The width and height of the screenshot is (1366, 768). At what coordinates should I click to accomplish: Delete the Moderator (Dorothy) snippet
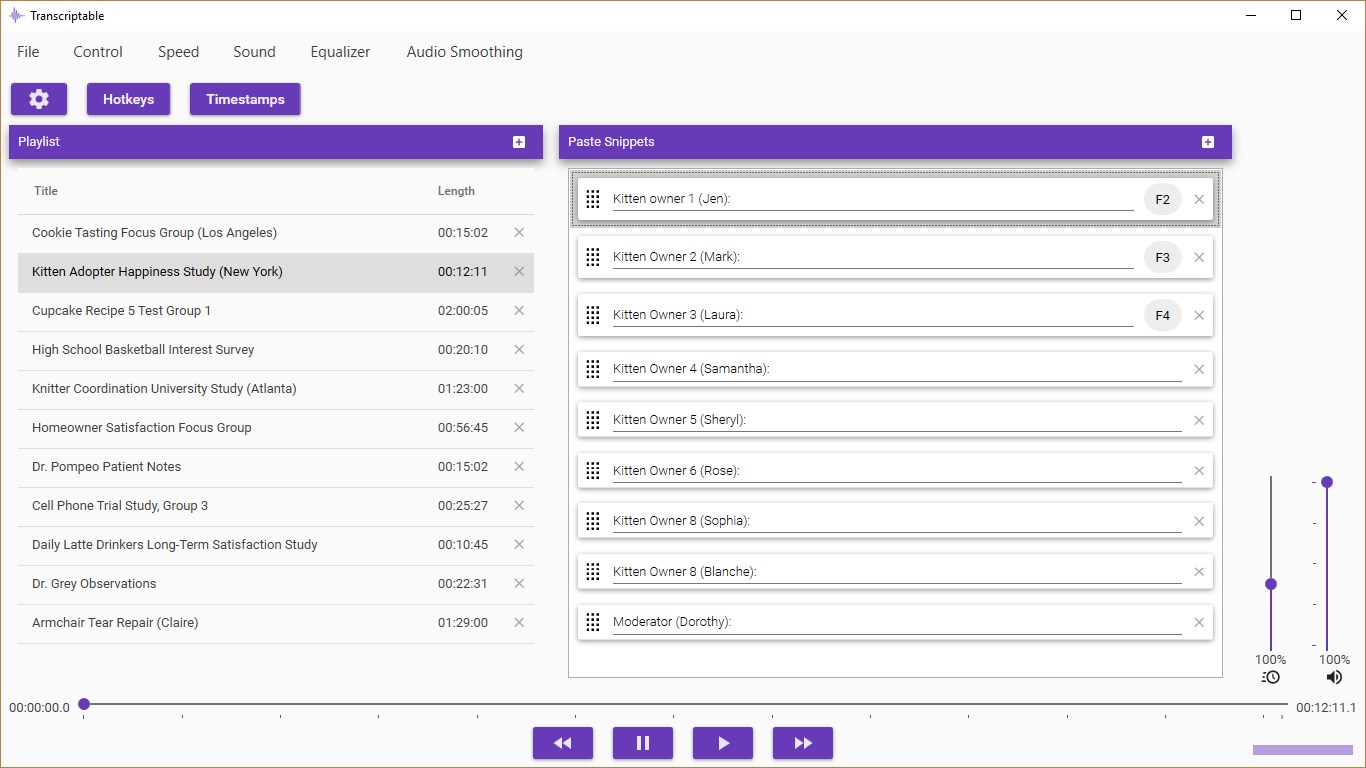[1199, 621]
